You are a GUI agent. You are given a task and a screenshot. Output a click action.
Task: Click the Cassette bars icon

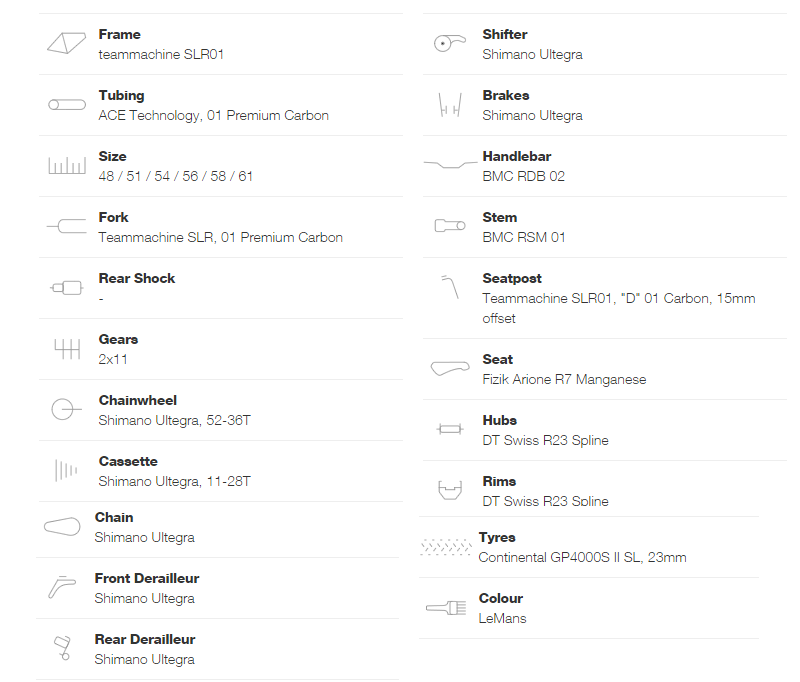pos(66,470)
